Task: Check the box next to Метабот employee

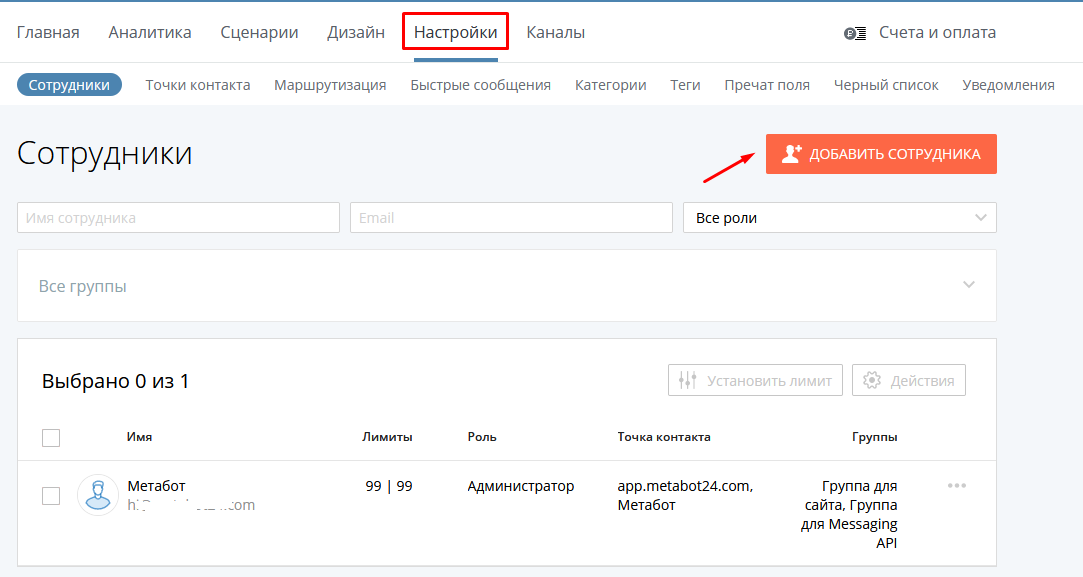Action: click(x=51, y=495)
